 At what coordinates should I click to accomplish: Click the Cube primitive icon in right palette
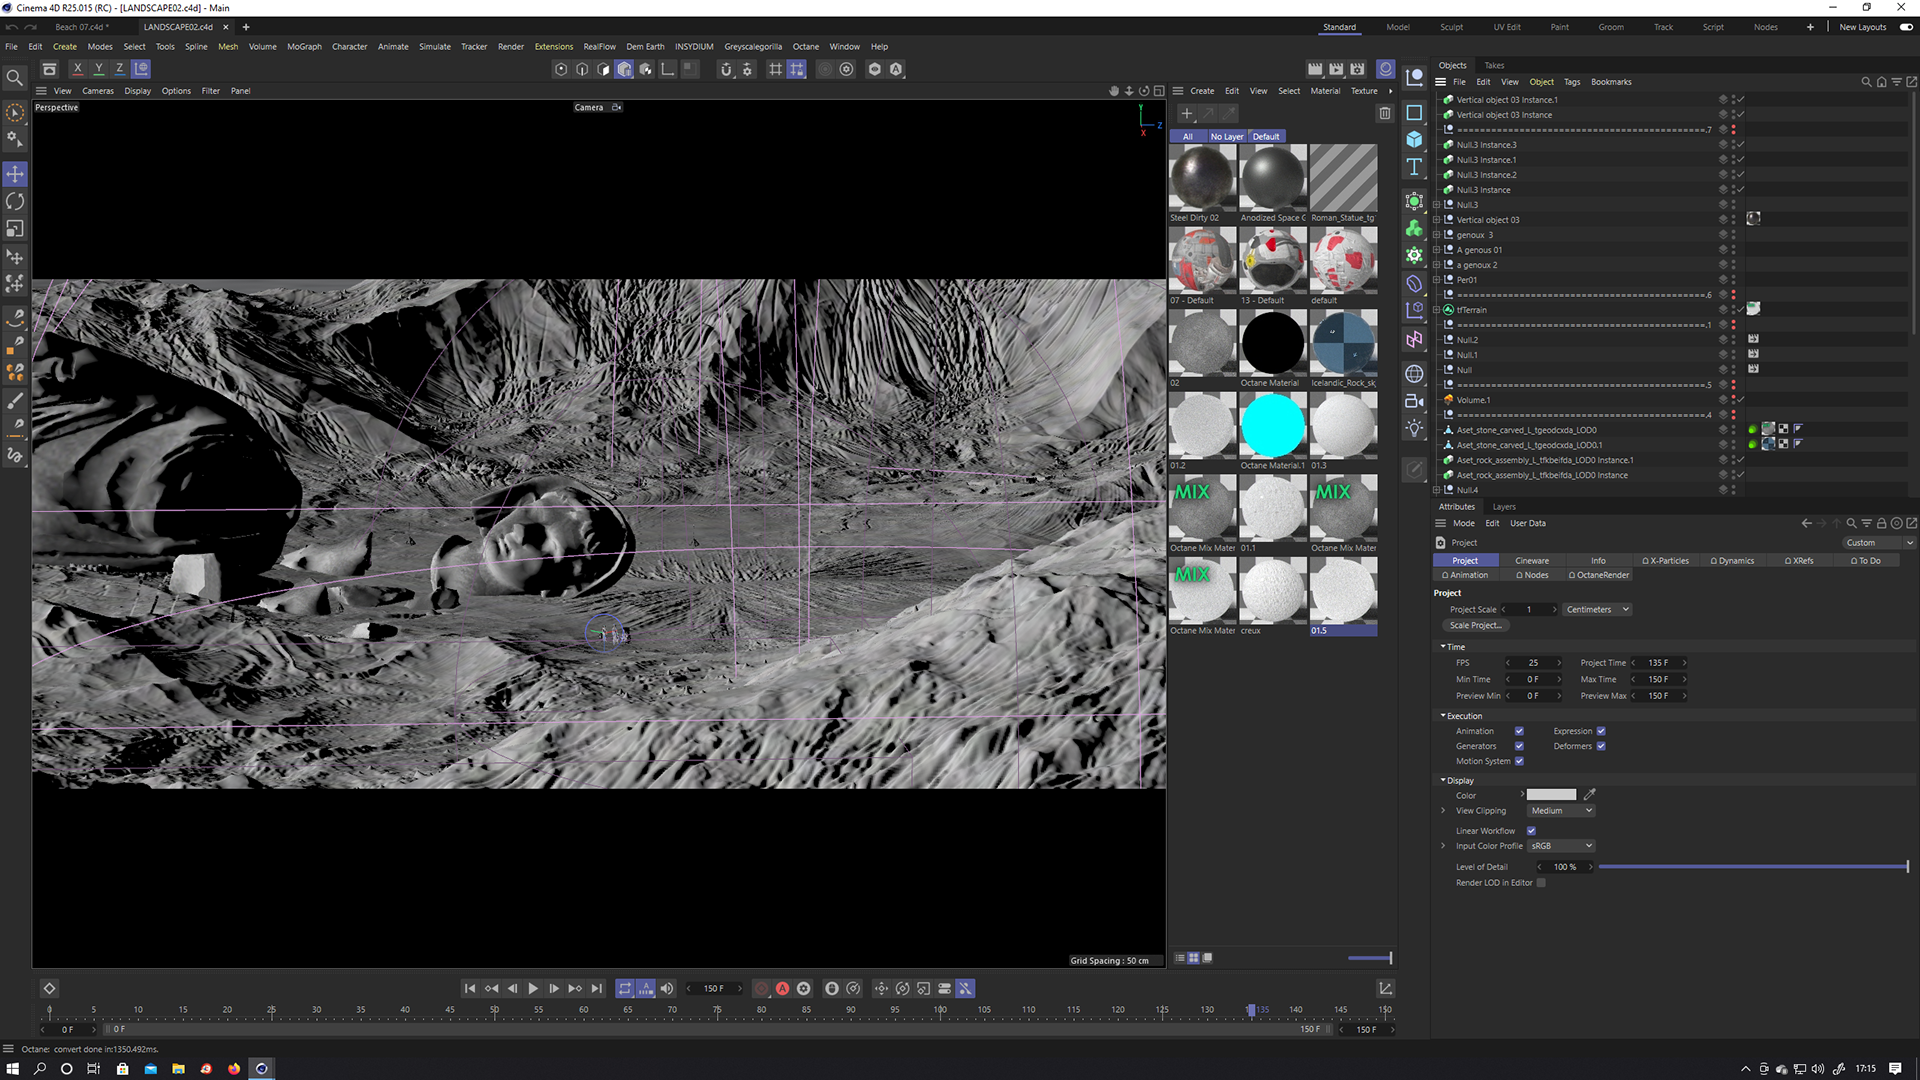coord(1414,140)
